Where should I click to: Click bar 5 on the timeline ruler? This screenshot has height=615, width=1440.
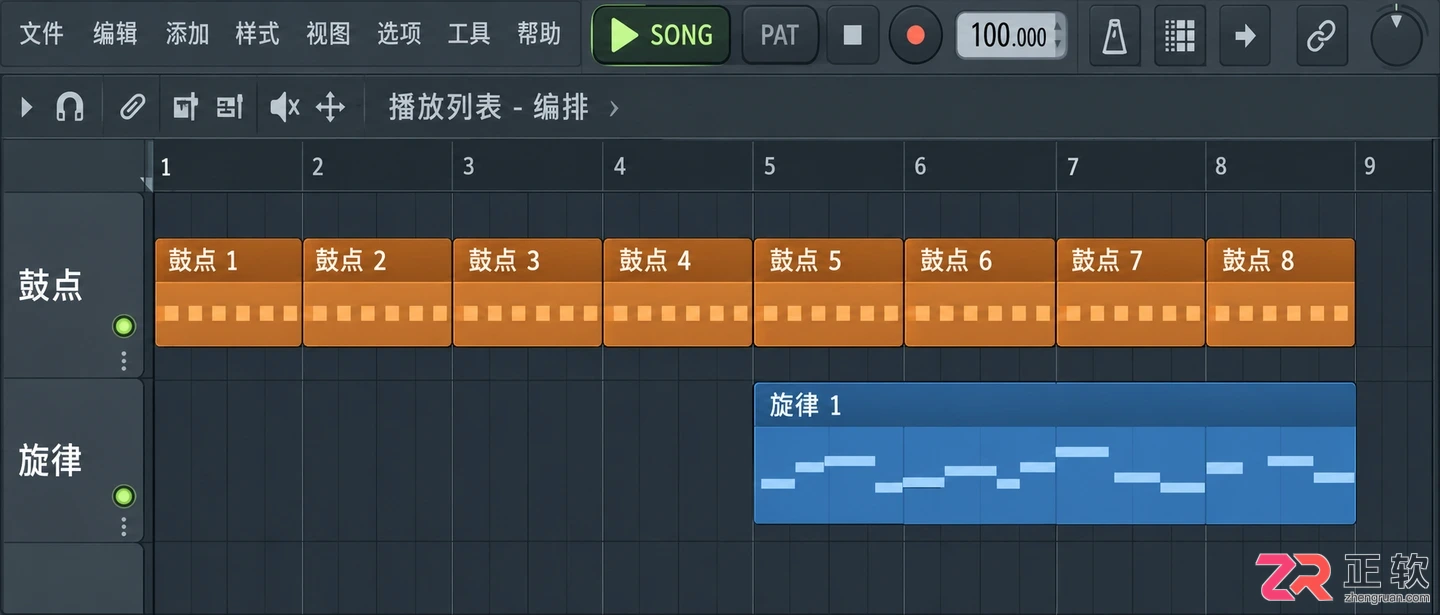[x=769, y=167]
